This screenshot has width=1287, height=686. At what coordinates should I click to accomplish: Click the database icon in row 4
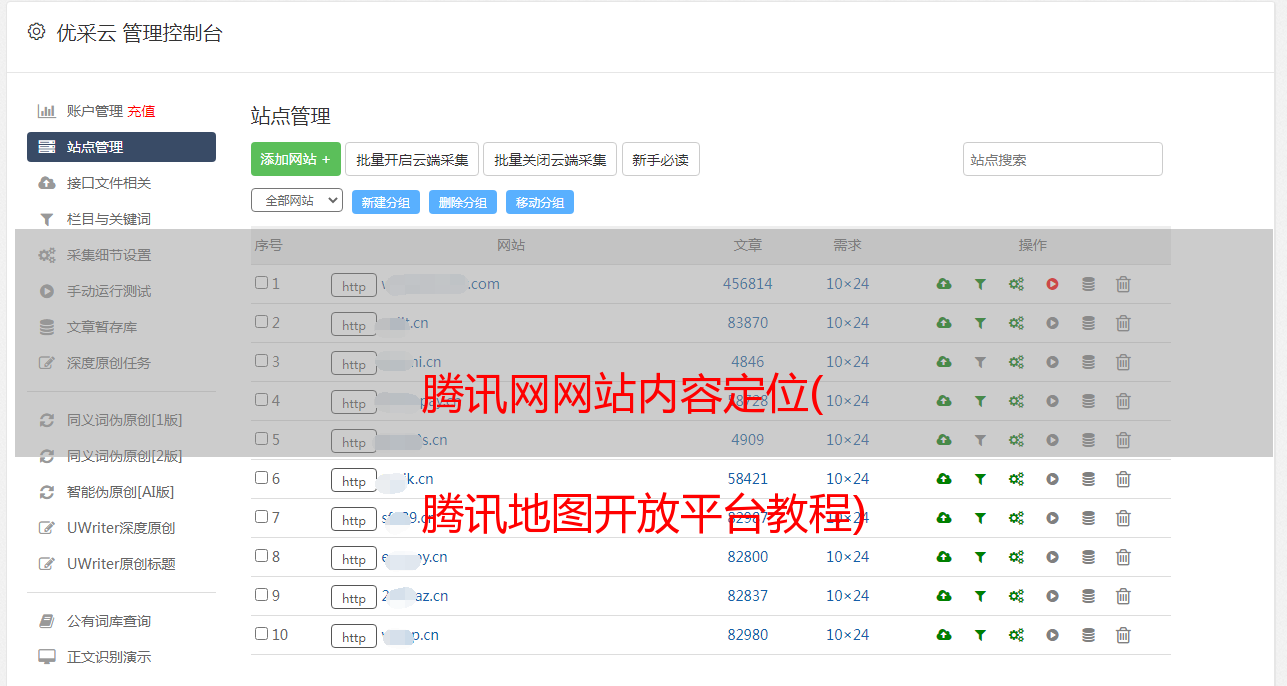pyautogui.click(x=1088, y=401)
